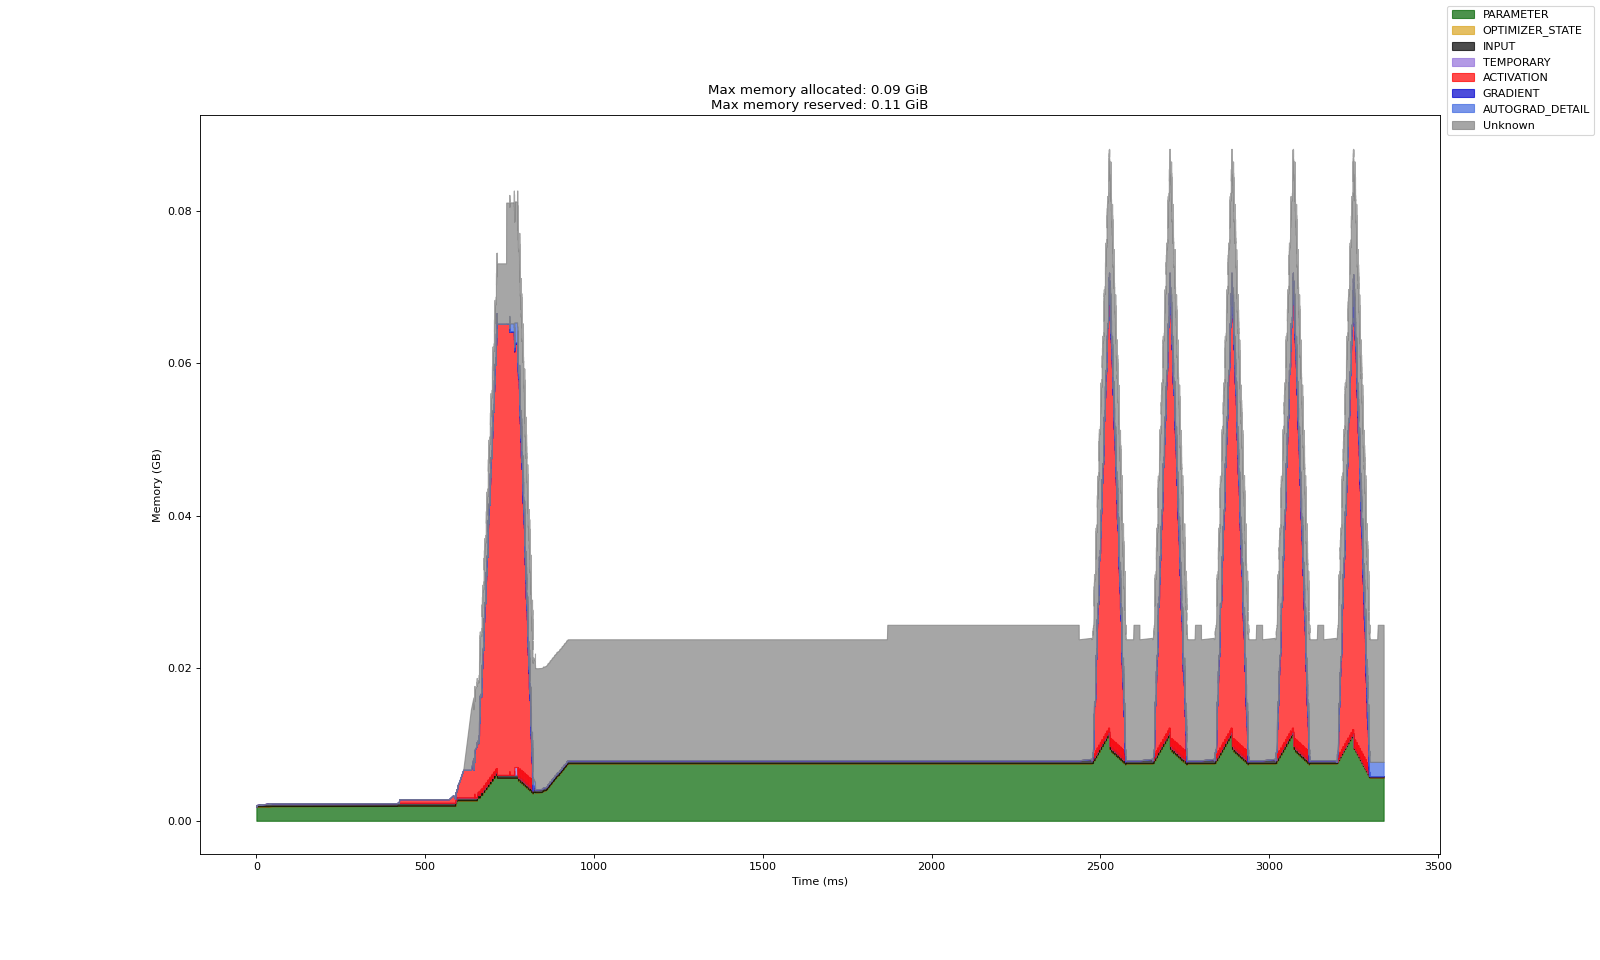Select the INPUT legend label
Image resolution: width=1600 pixels, height=960 pixels.
click(x=1499, y=46)
